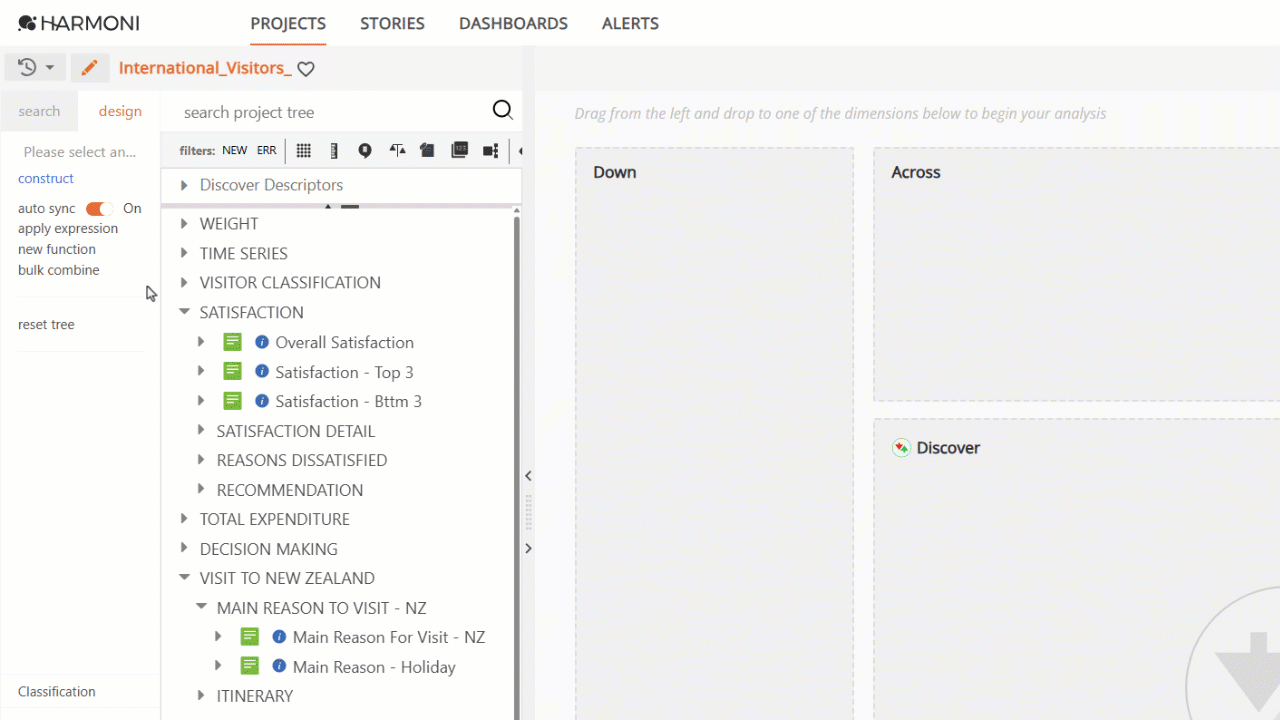Expand the WEIGHT tree node

click(x=184, y=224)
